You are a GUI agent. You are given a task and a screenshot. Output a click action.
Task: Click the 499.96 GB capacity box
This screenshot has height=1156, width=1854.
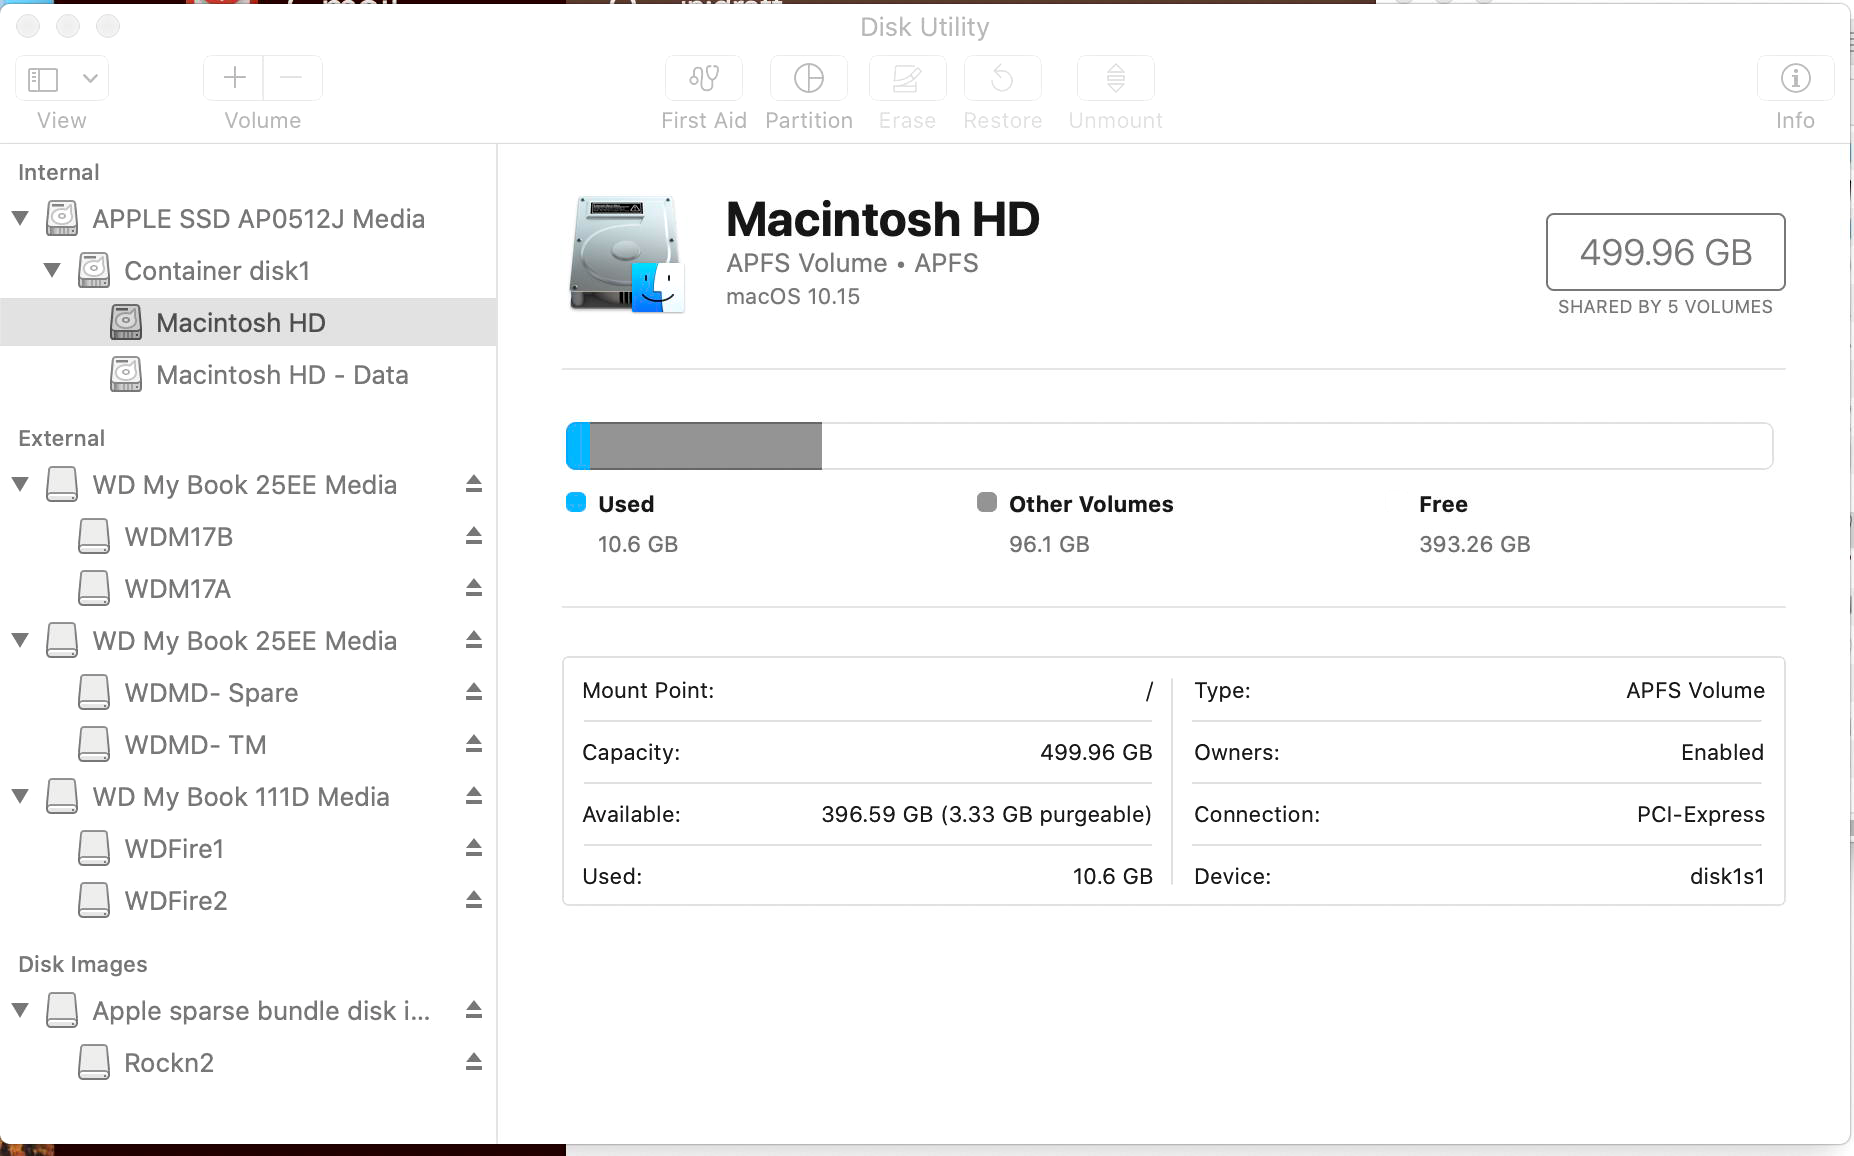(1665, 252)
